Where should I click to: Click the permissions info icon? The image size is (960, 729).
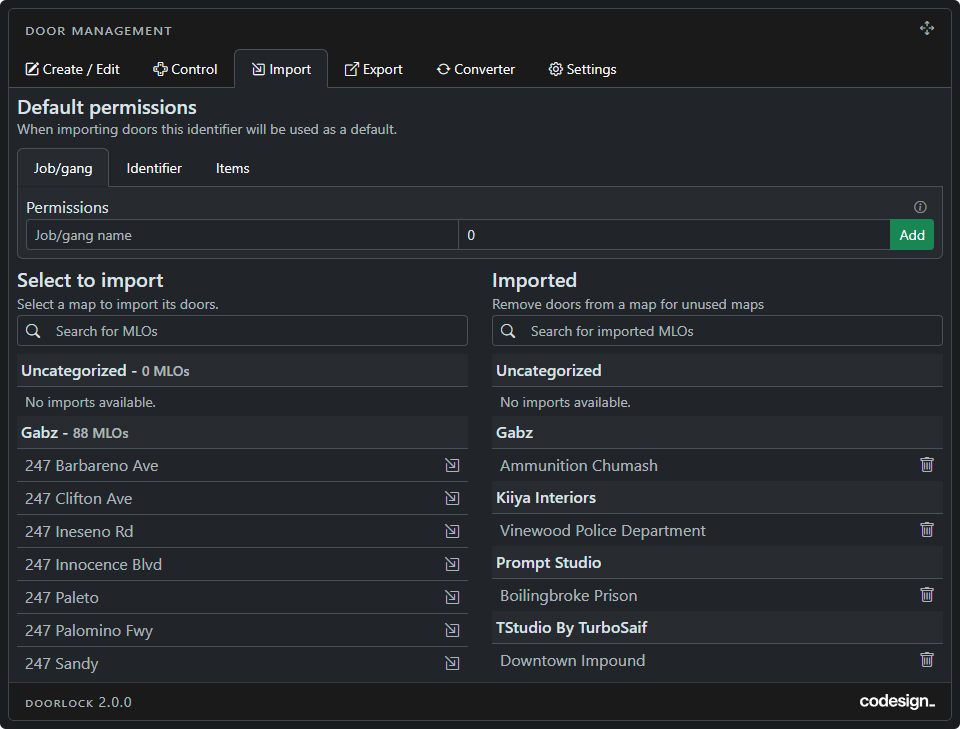pyautogui.click(x=920, y=208)
